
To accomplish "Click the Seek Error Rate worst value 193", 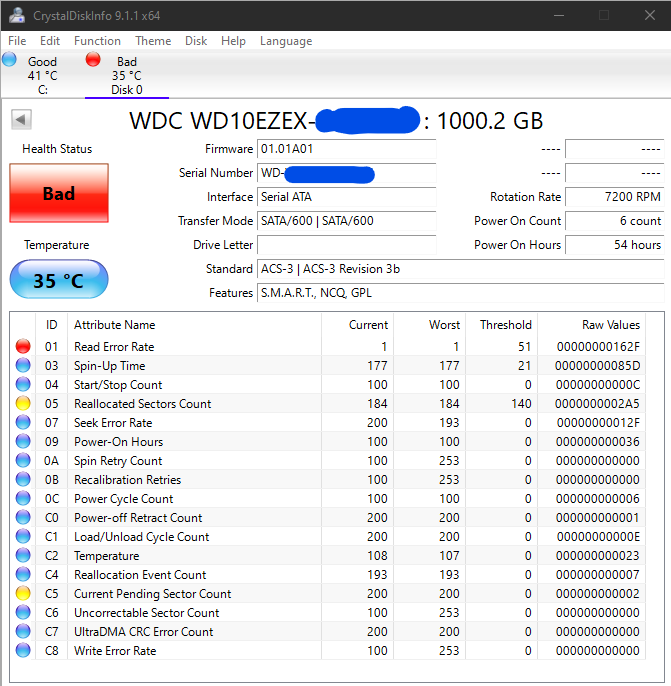I will click(x=449, y=423).
